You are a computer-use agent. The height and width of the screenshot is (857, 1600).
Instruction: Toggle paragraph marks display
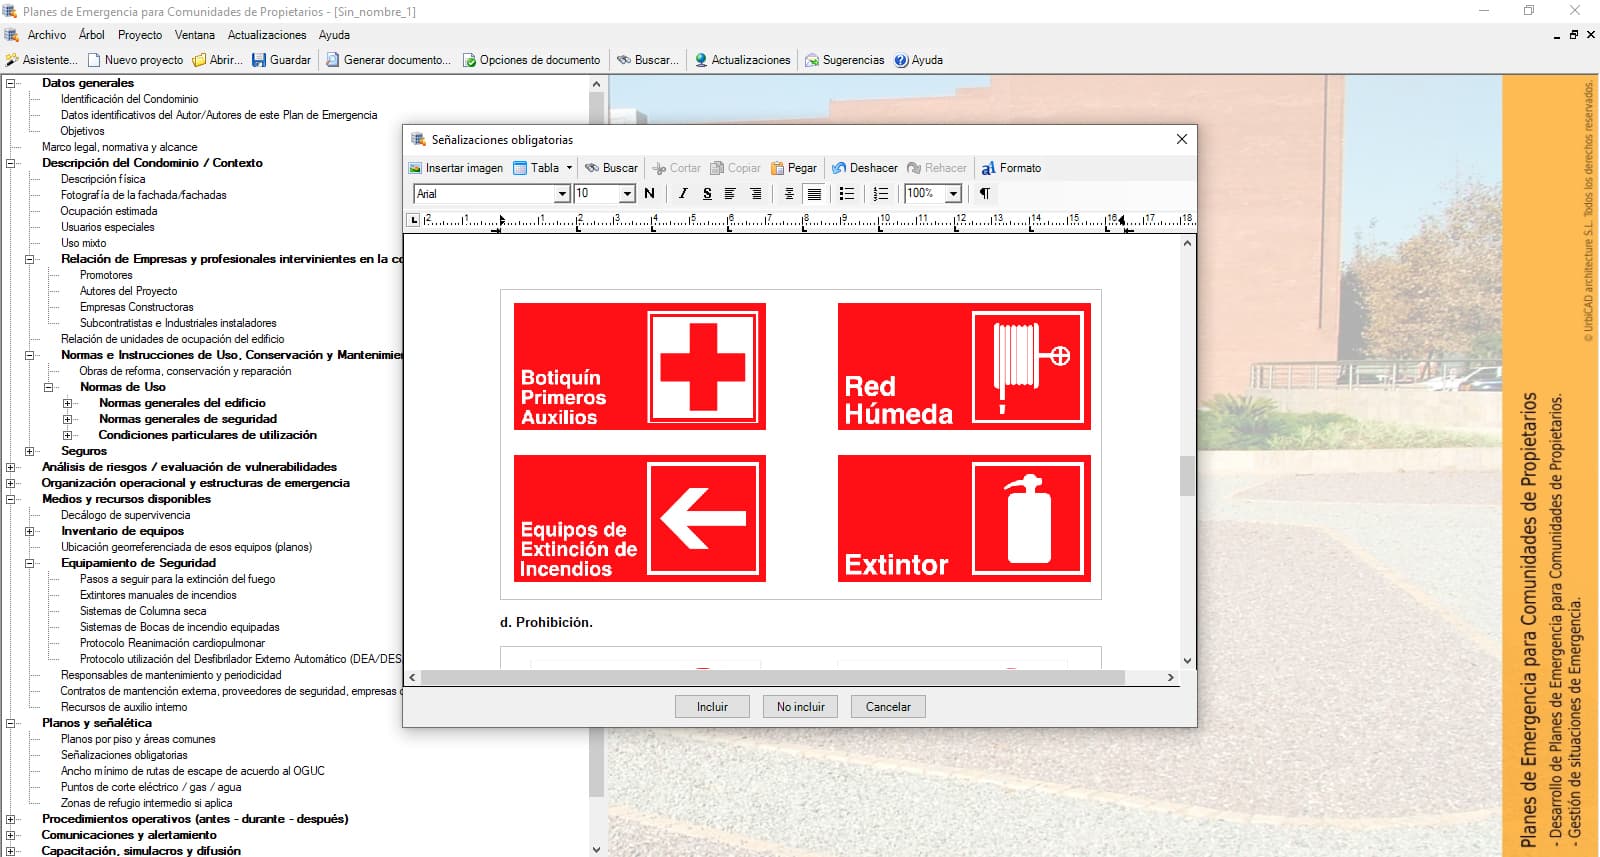click(985, 194)
